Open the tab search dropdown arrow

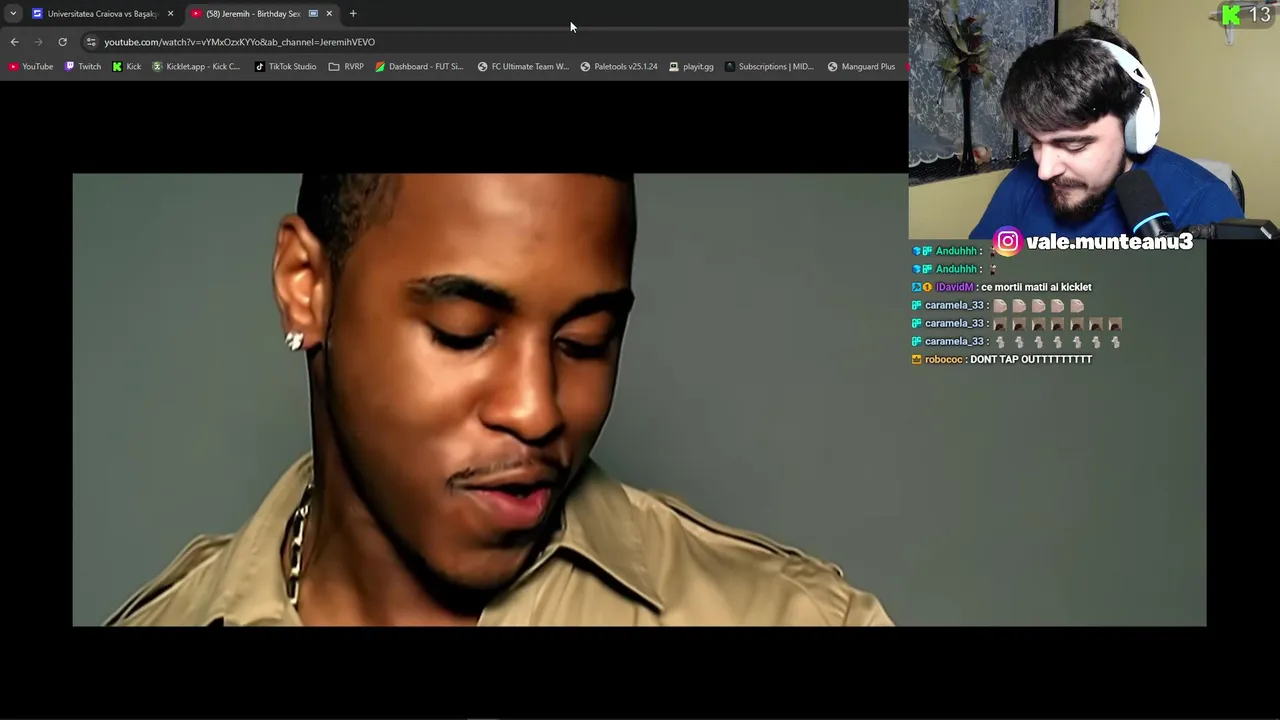click(13, 13)
